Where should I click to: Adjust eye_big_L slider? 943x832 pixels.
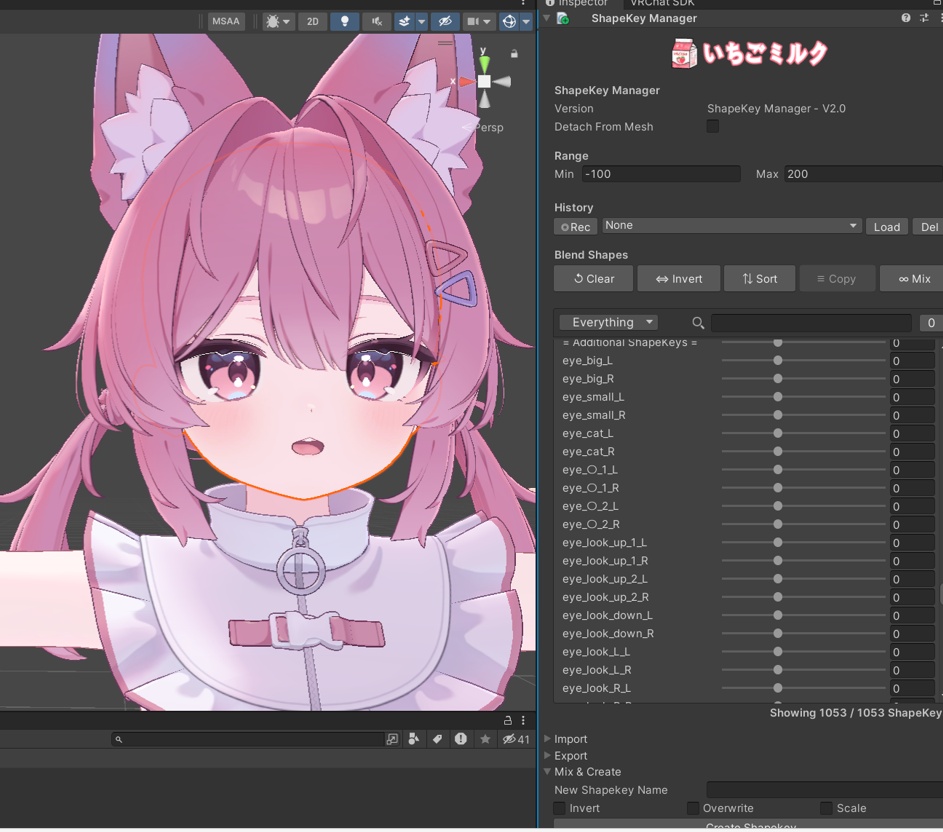tap(803, 360)
